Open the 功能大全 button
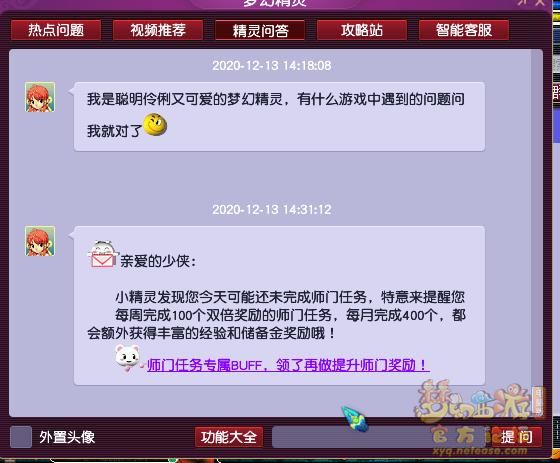The height and width of the screenshot is (463, 560). (x=229, y=437)
